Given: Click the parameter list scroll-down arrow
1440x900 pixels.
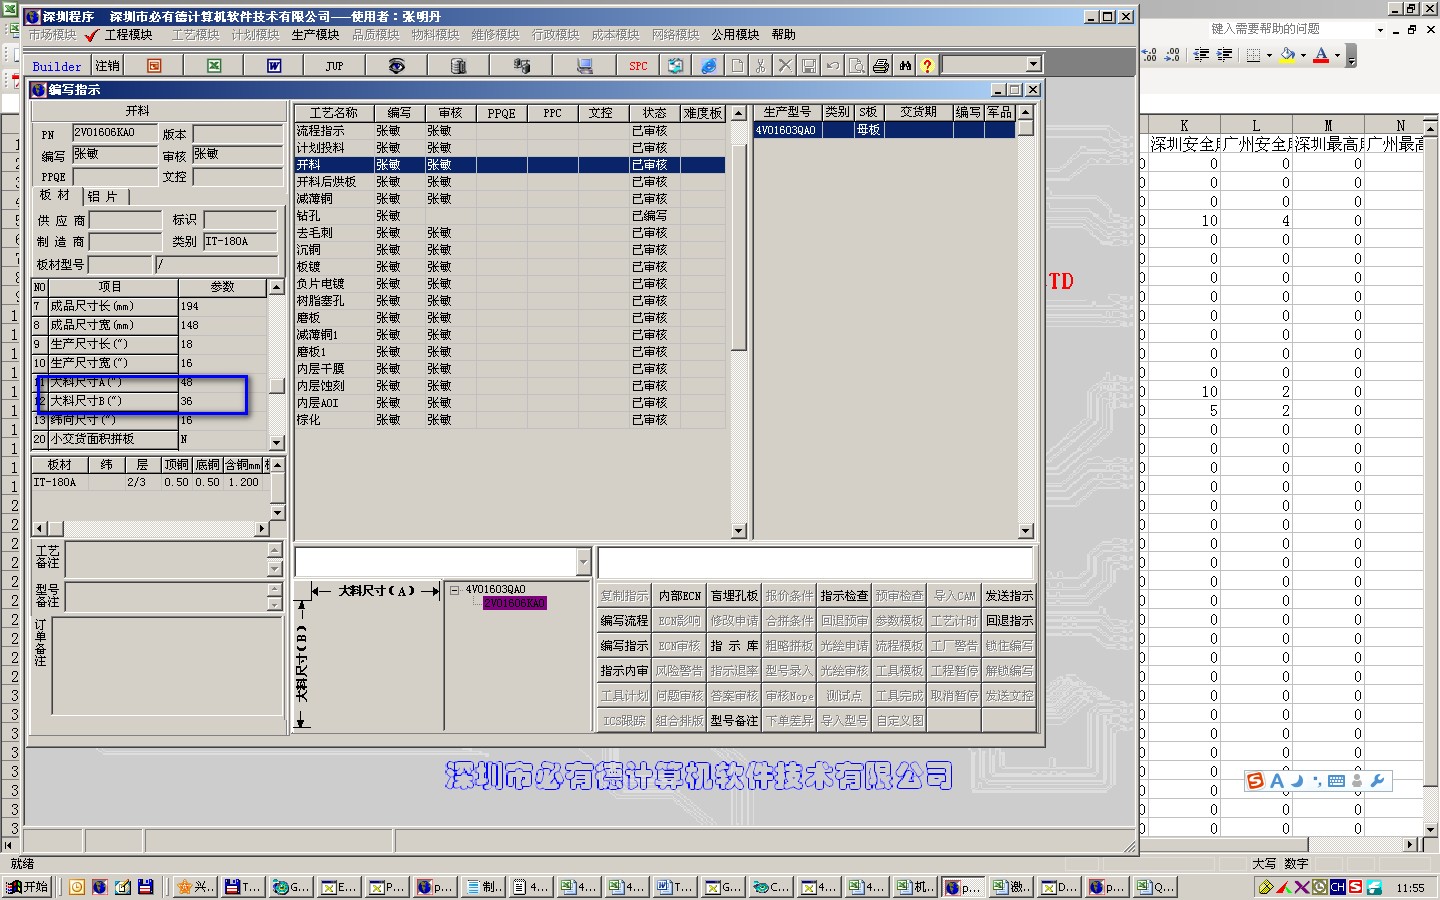Looking at the screenshot, I should [277, 442].
